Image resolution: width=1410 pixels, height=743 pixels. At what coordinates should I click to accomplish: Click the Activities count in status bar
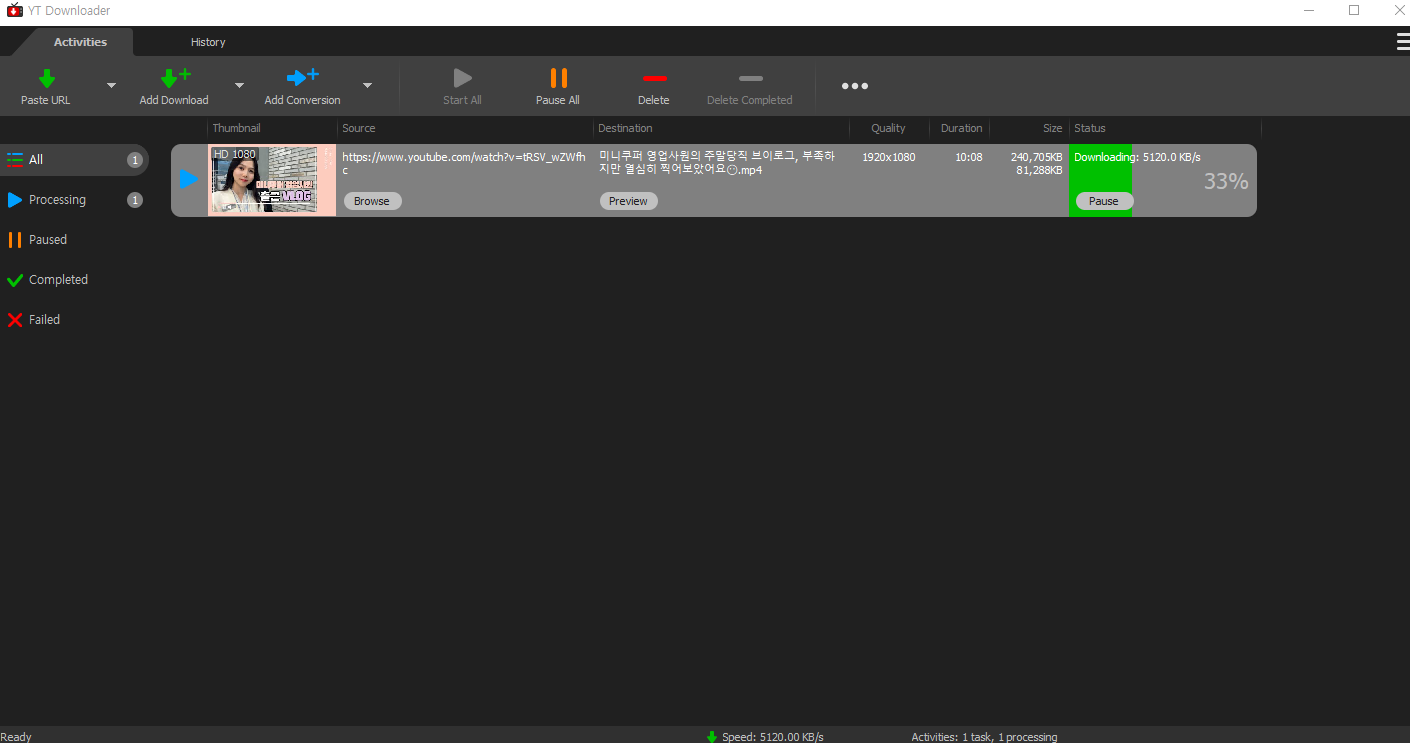click(984, 737)
